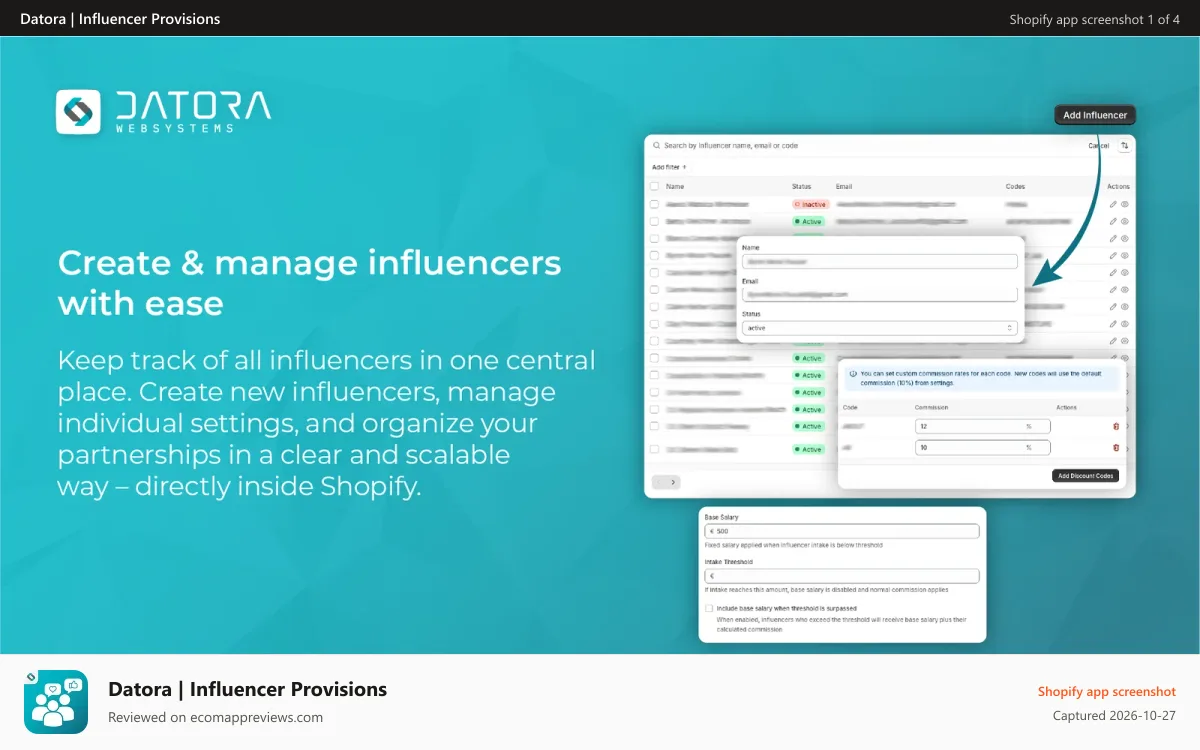Image resolution: width=1200 pixels, height=750 pixels.
Task: Click the Intake Threshold field
Action: point(842,576)
